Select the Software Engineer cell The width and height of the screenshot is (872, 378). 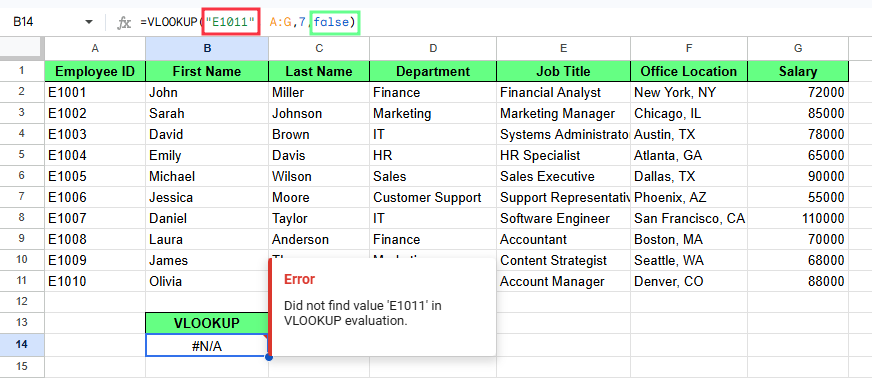[x=563, y=218]
